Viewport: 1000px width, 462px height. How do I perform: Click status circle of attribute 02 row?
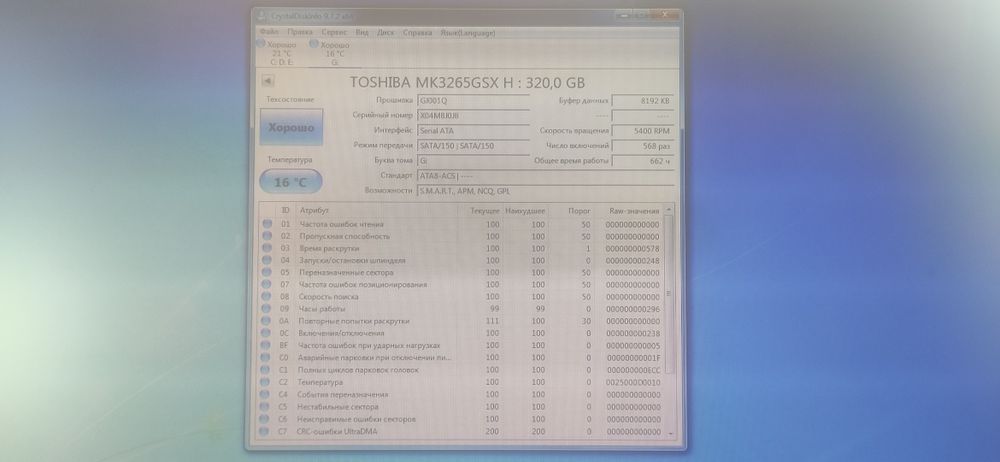[x=267, y=236]
